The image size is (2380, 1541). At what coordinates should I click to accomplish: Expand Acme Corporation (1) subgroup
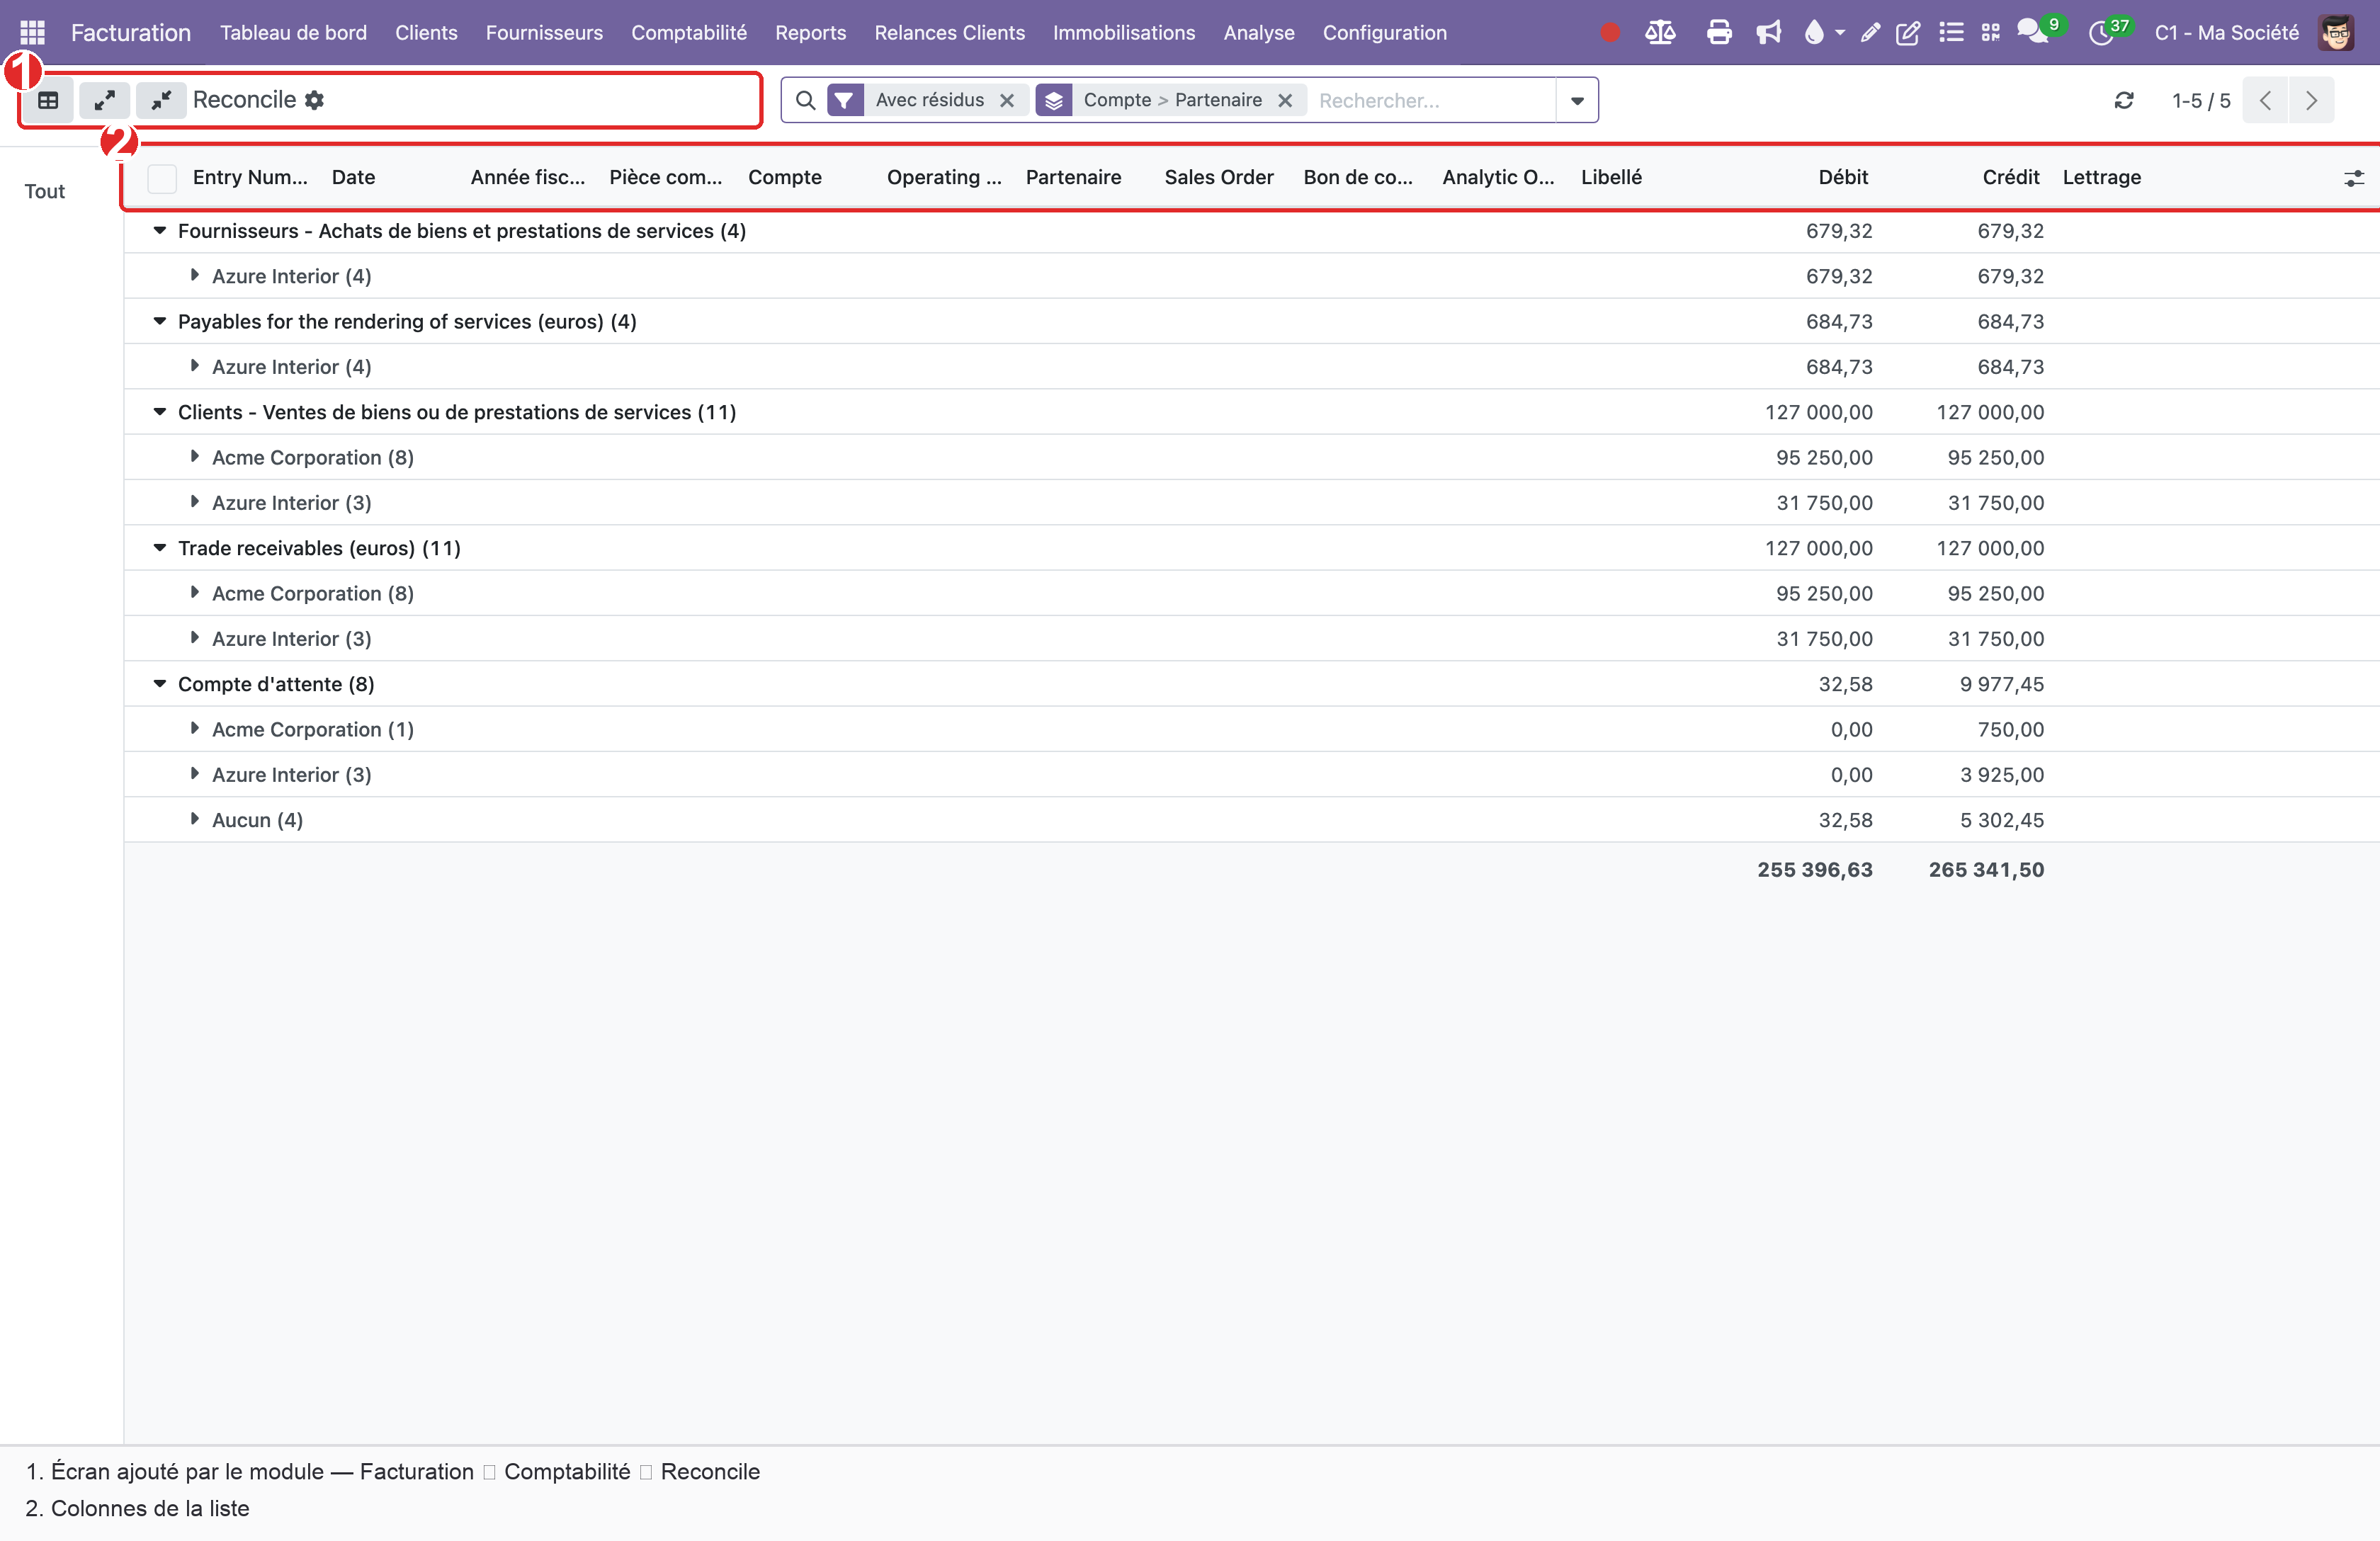click(x=195, y=728)
